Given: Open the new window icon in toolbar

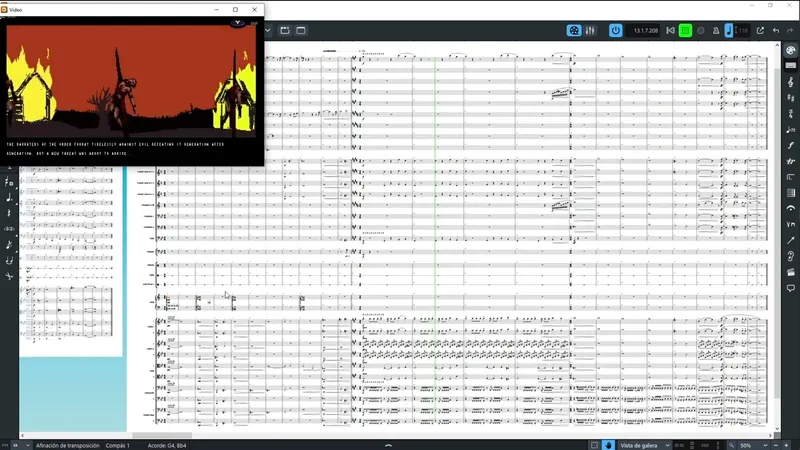Looking at the screenshot, I should (301, 31).
